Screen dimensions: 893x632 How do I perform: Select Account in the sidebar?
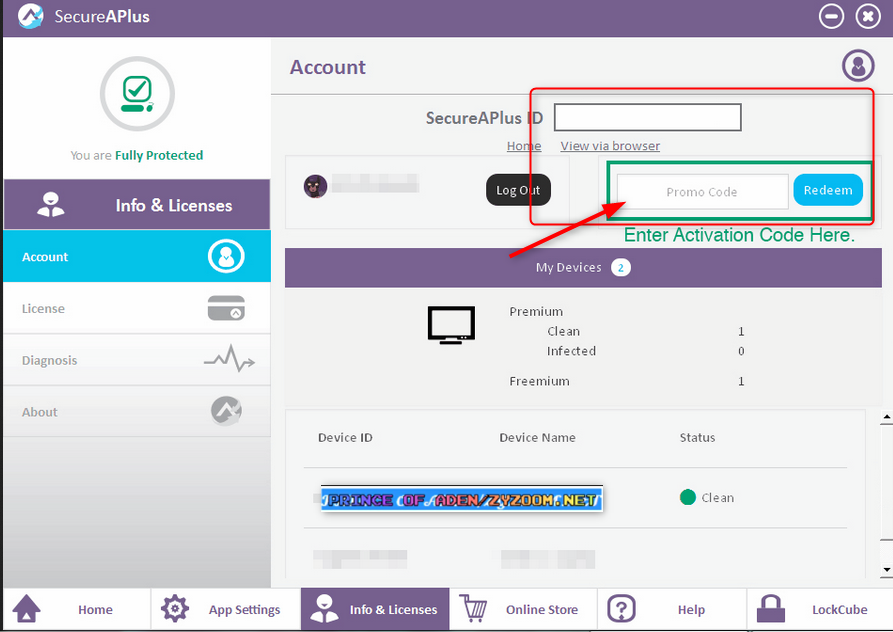tap(137, 256)
